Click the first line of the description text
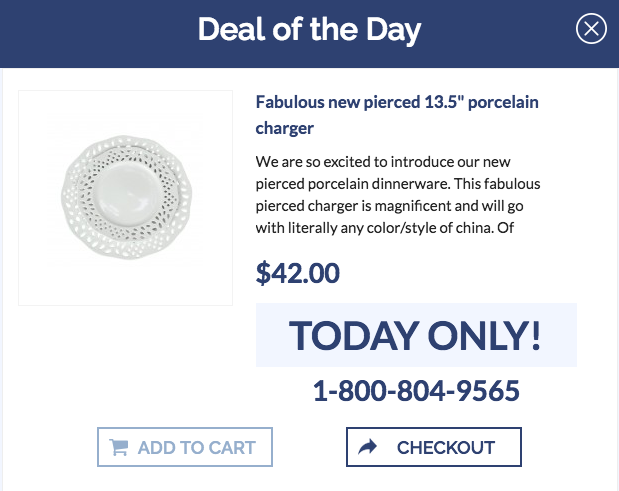The width and height of the screenshot is (619, 491). point(397,161)
